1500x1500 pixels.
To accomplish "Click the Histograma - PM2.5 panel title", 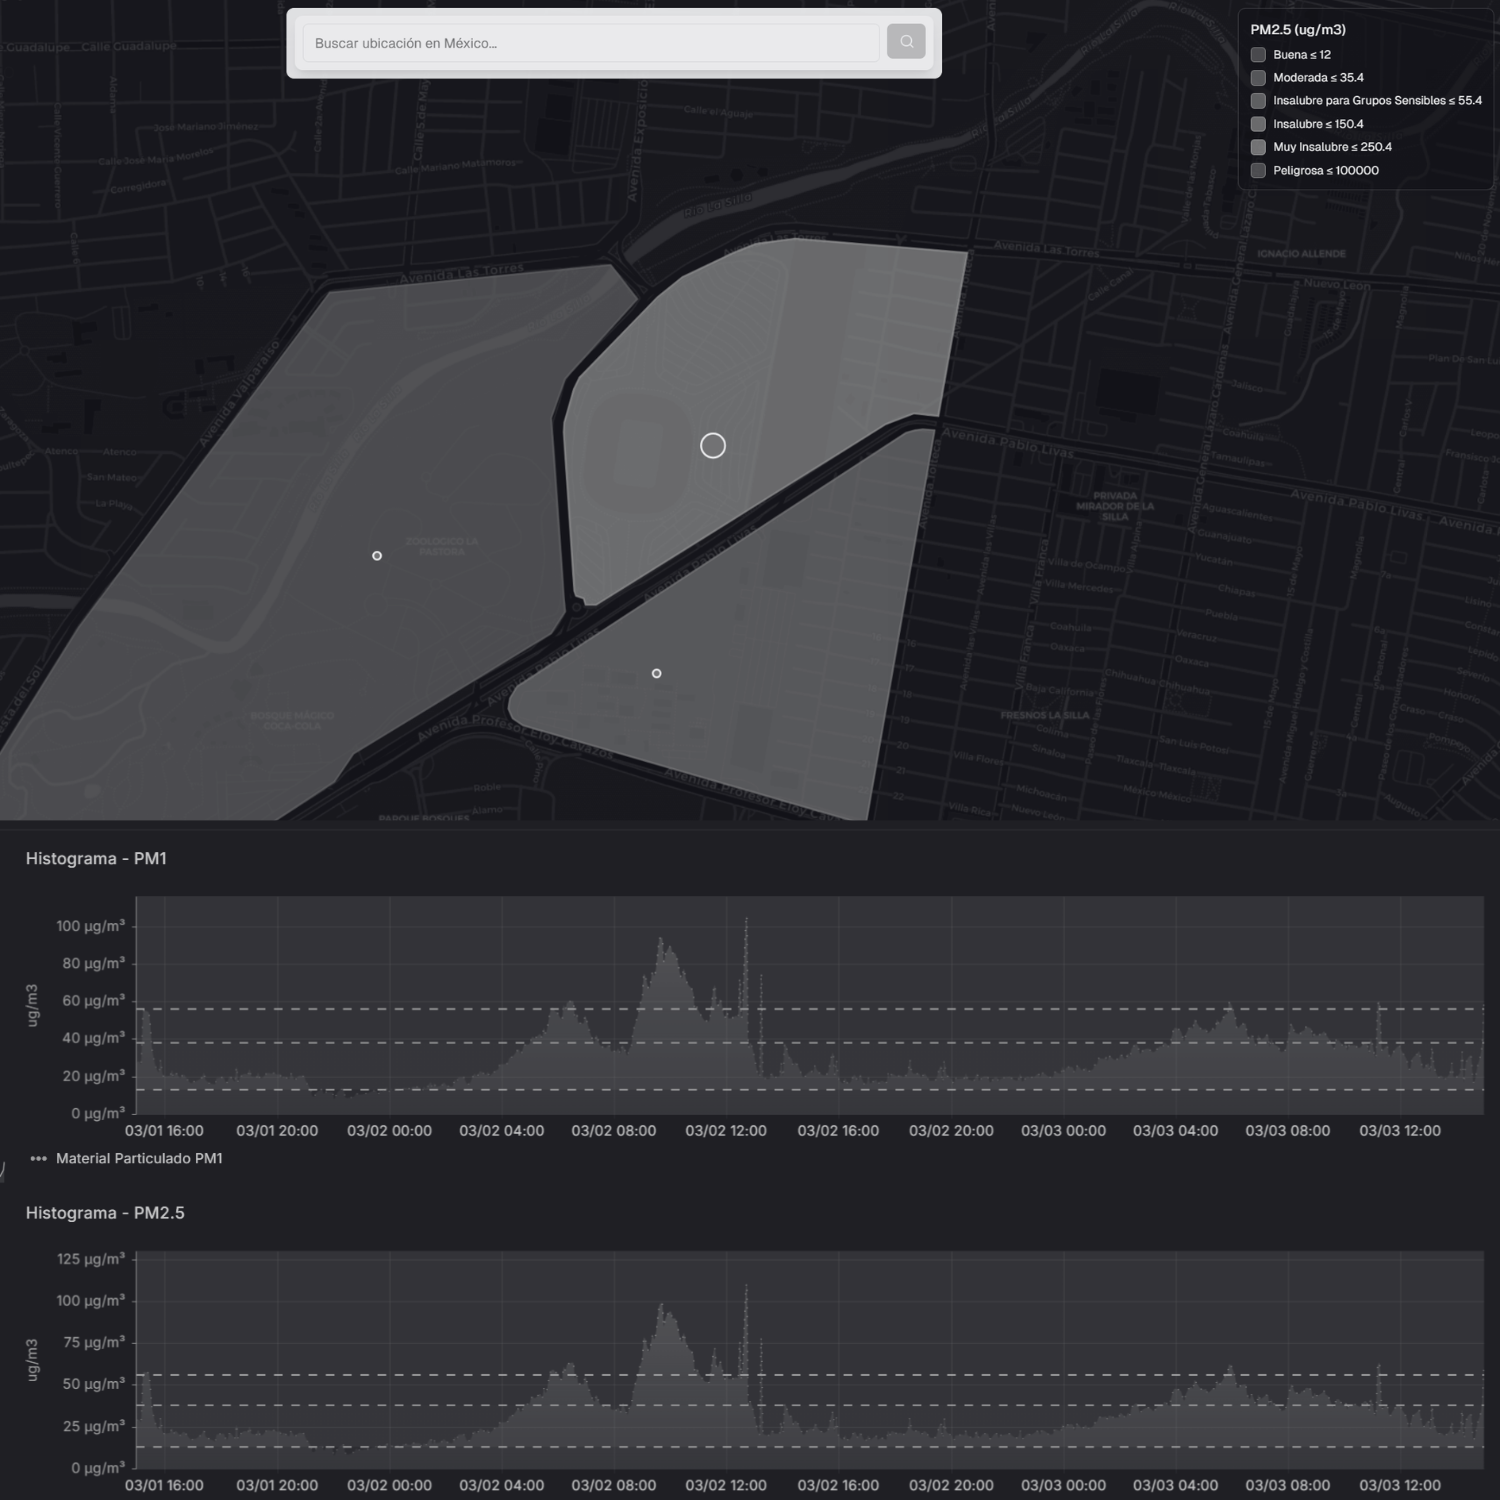I will click(x=105, y=1213).
